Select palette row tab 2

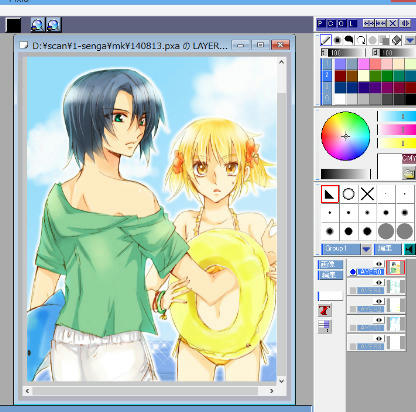pos(327,76)
